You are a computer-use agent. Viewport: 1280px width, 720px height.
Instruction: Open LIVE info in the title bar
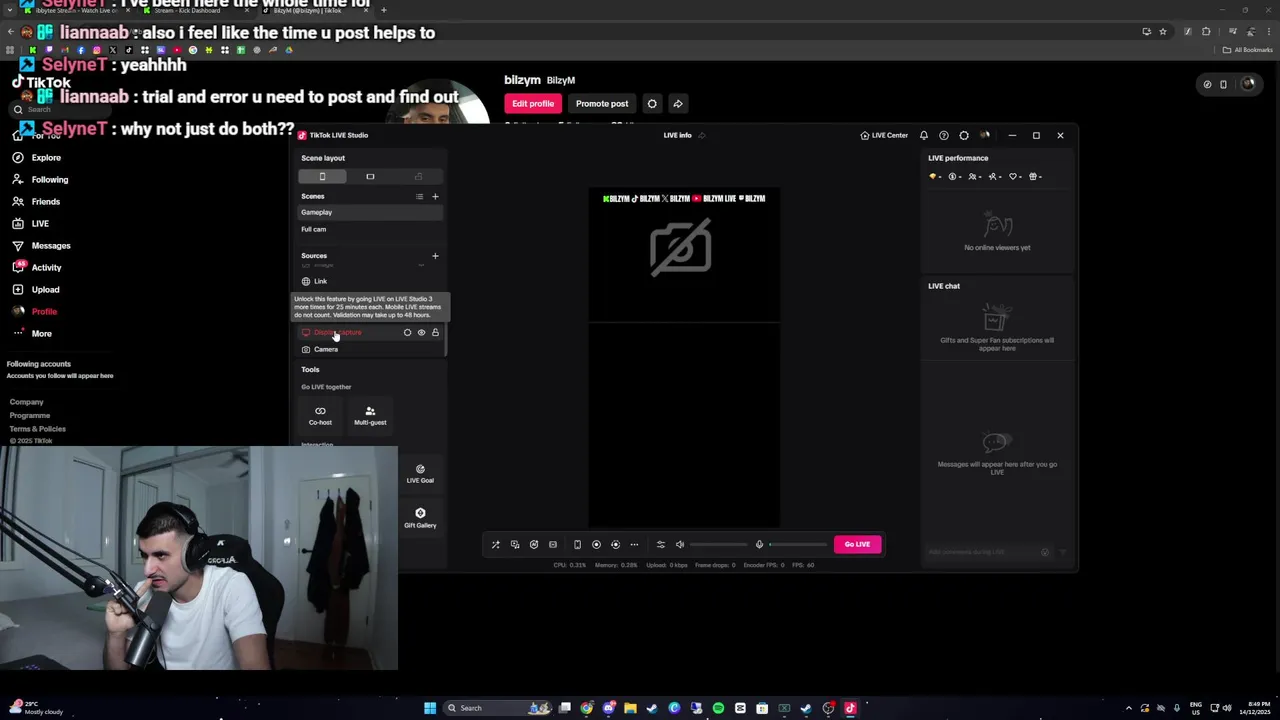click(677, 135)
